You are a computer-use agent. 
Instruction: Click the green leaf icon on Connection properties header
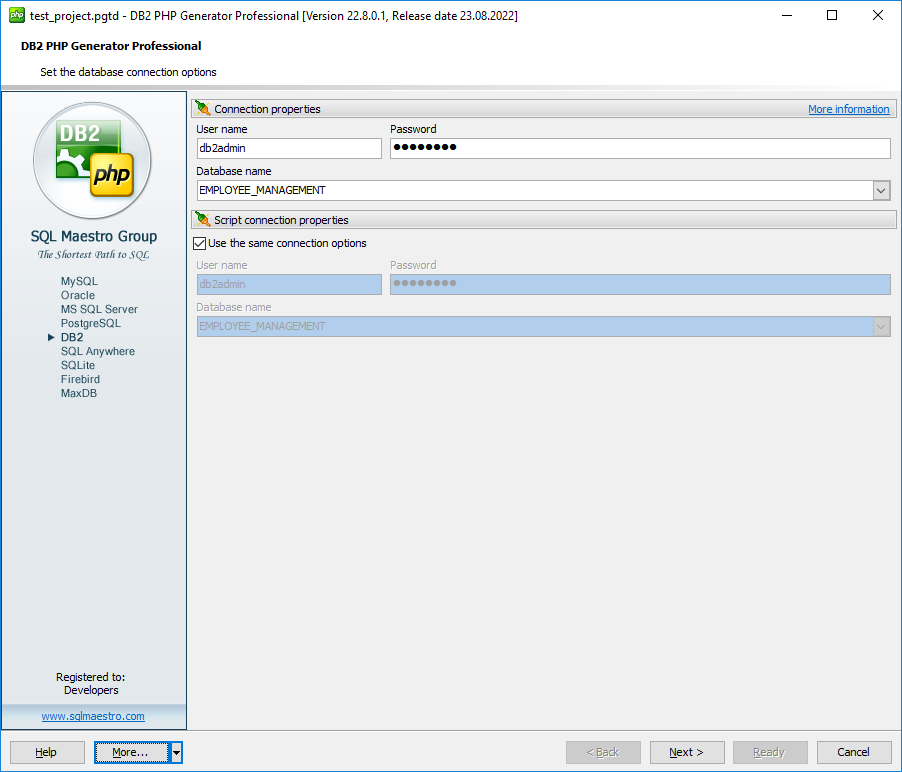tap(200, 108)
